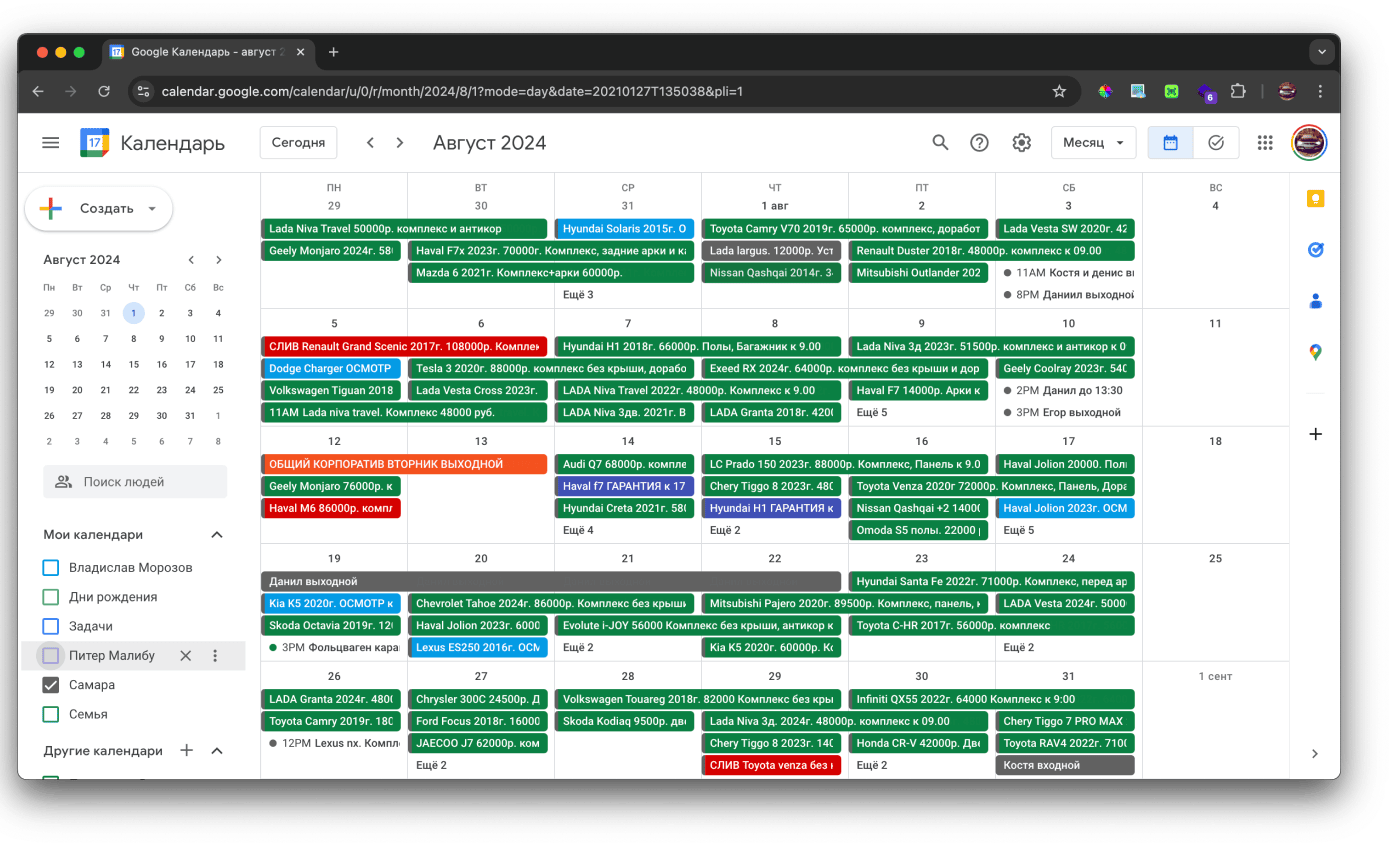This screenshot has width=1392, height=846.
Task: Open the Данил выходной event
Action: click(551, 581)
